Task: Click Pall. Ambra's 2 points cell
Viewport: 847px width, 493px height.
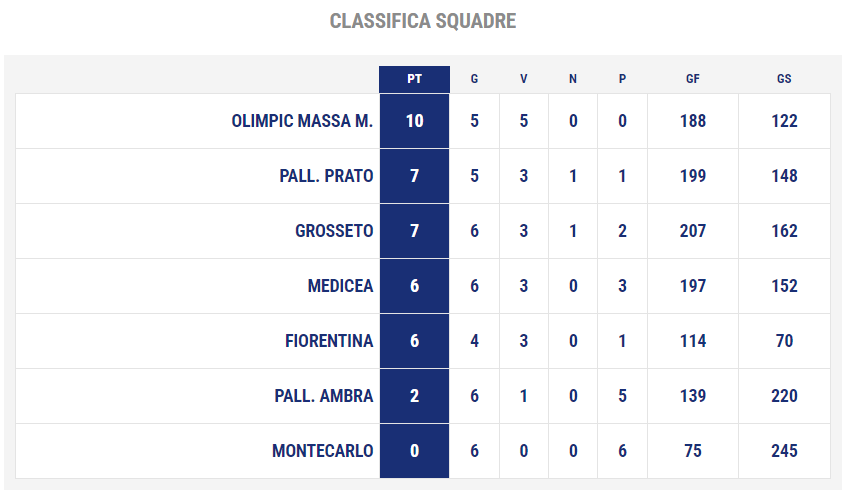Action: 414,396
